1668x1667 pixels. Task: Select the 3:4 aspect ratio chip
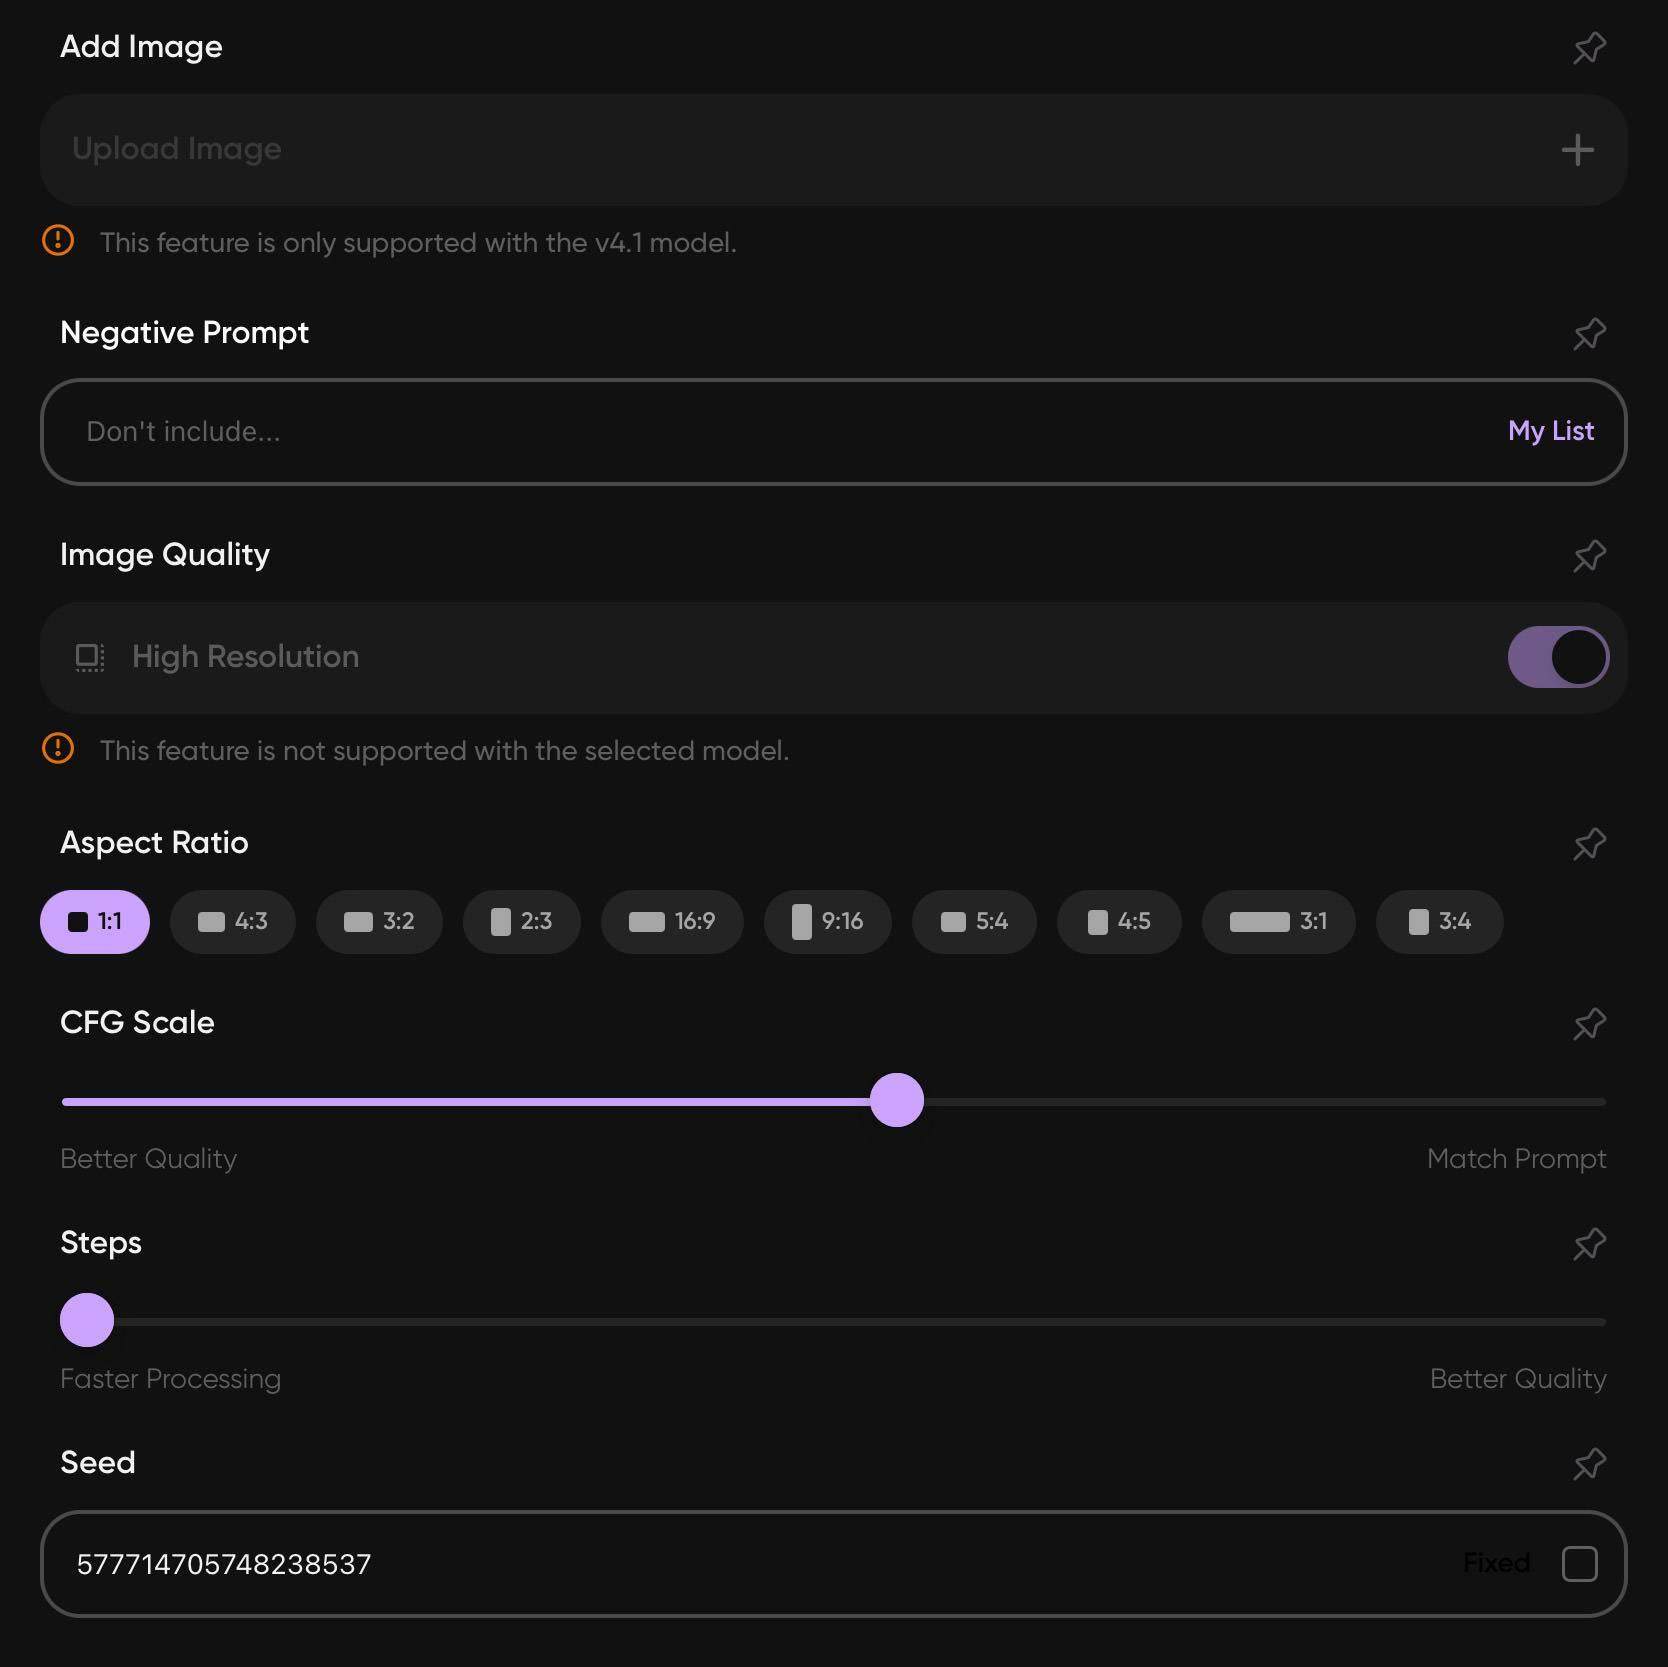pyautogui.click(x=1439, y=921)
